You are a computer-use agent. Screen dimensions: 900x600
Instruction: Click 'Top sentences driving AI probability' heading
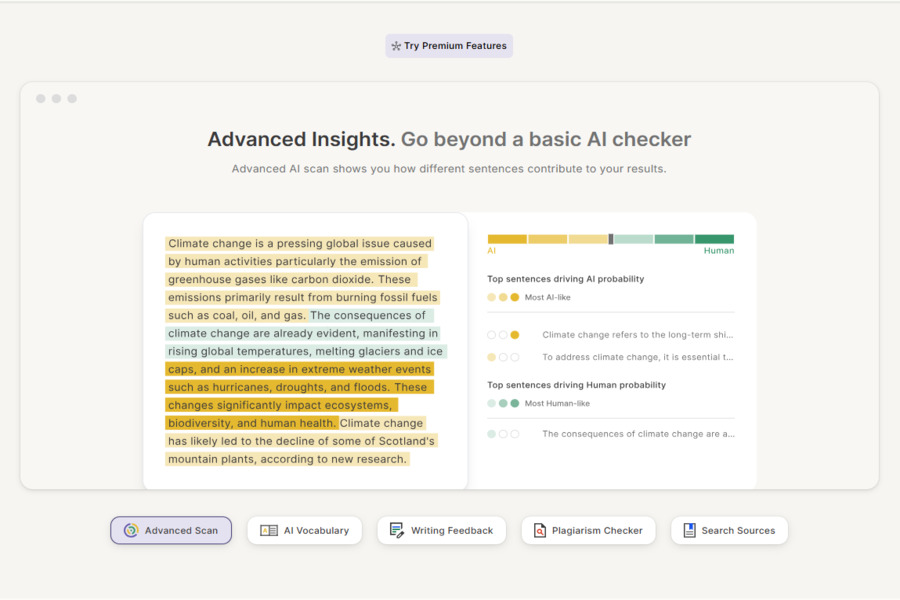click(x=565, y=279)
